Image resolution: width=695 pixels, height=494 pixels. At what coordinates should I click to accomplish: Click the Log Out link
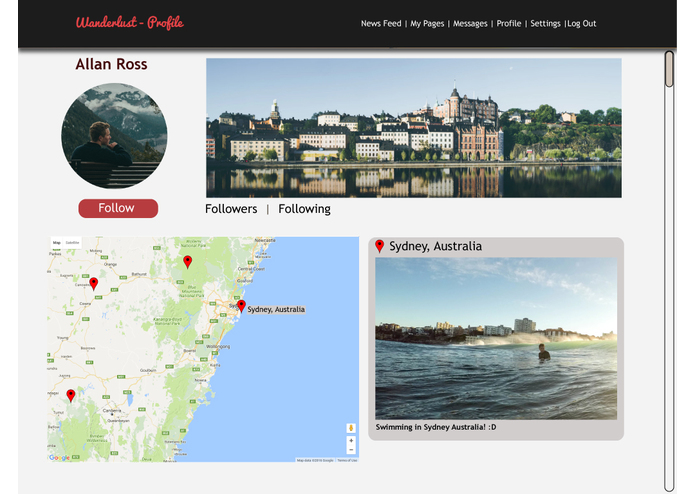582,23
